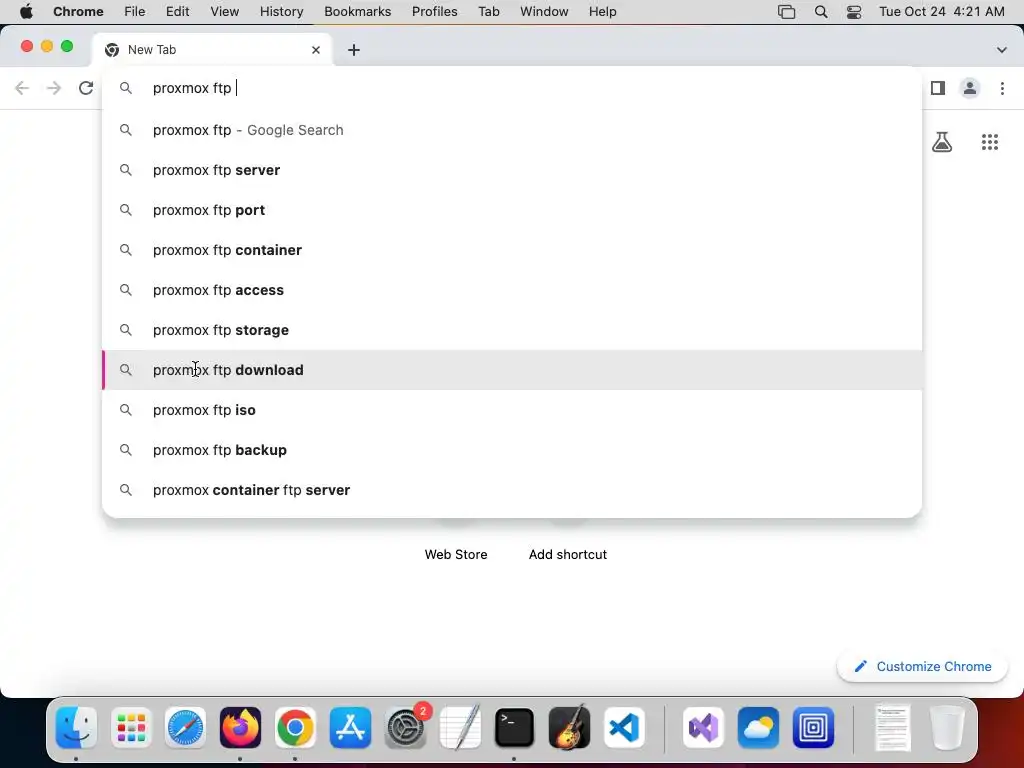Viewport: 1024px width, 768px height.
Task: Open the Chrome application menu
Action: click(x=78, y=12)
